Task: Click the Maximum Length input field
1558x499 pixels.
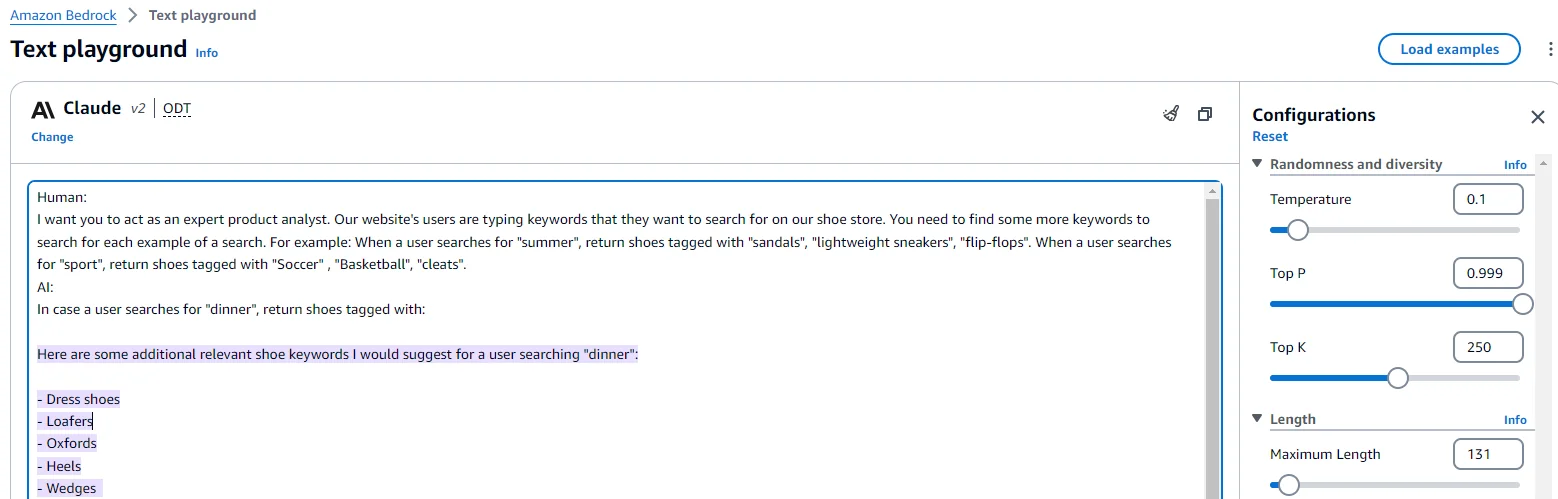Action: coord(1487,454)
